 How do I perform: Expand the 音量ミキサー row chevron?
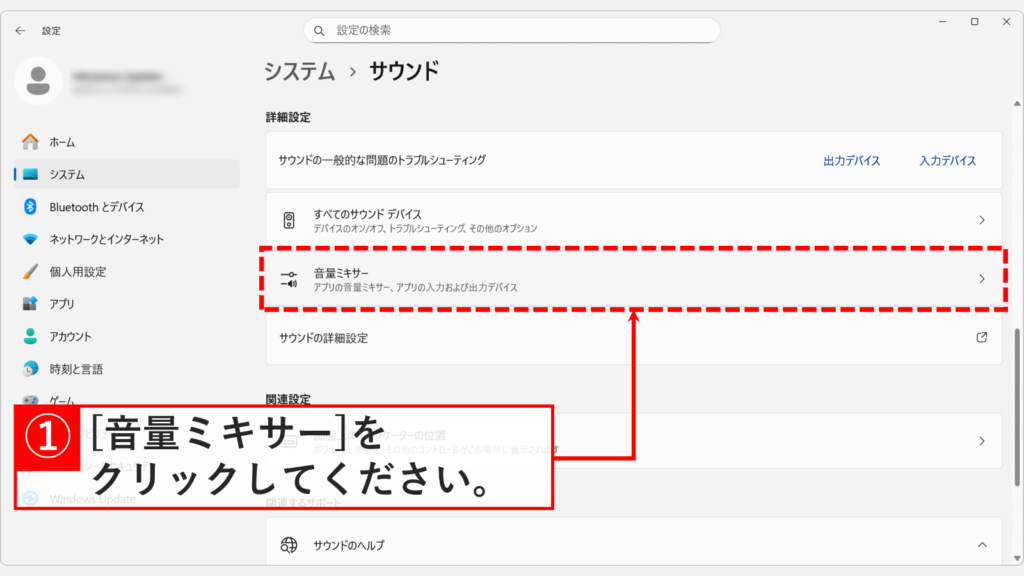pyautogui.click(x=983, y=277)
